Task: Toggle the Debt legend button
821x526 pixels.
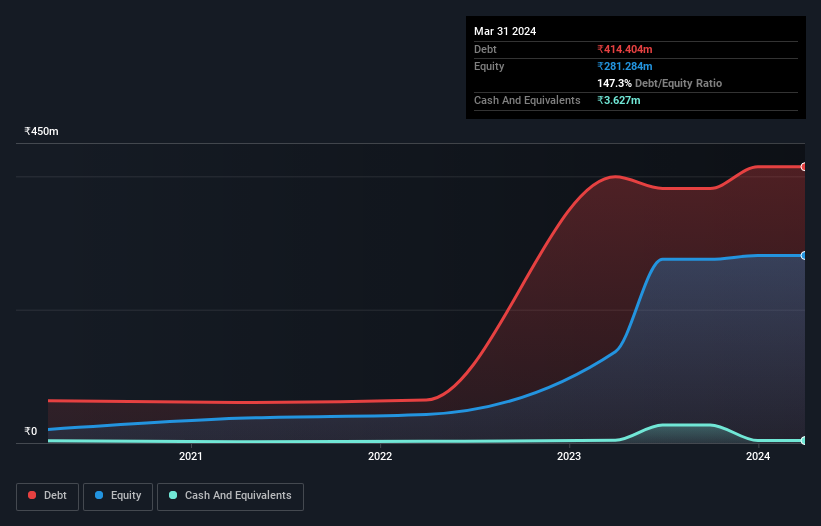Action: [47, 496]
